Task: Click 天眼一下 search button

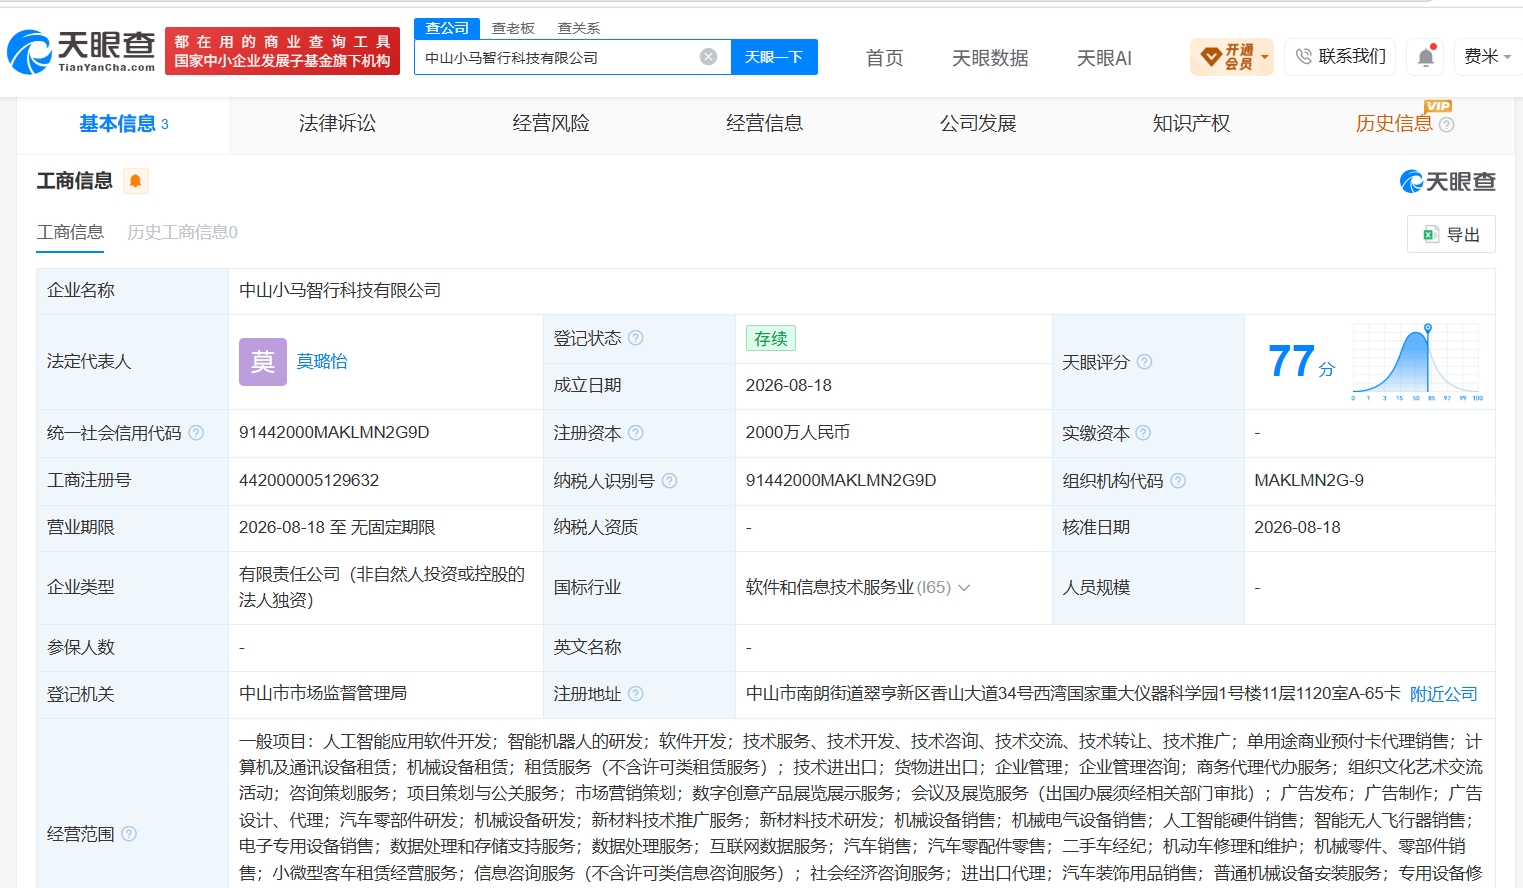Action: point(774,57)
